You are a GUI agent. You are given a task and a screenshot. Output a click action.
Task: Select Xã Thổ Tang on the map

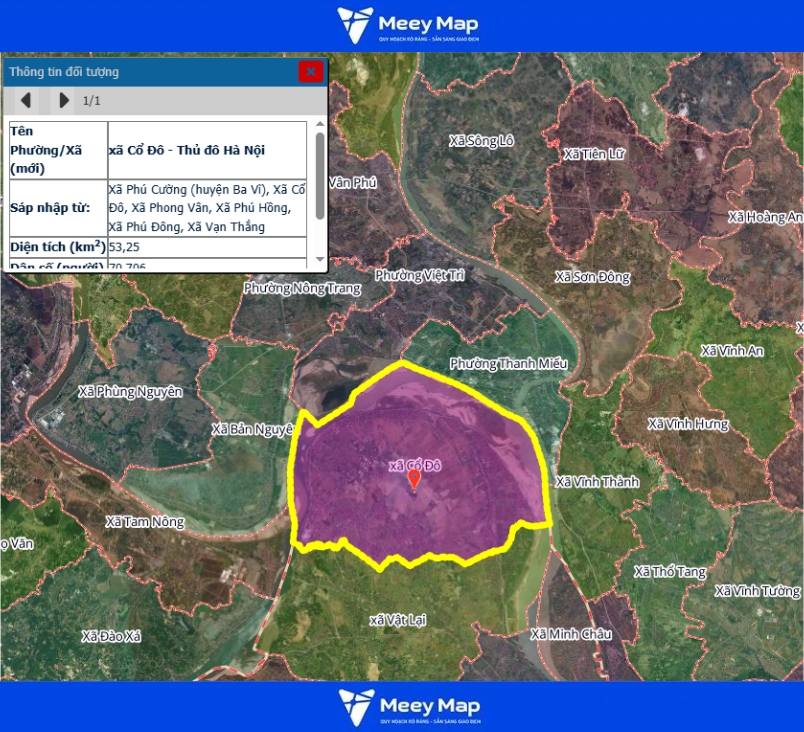click(x=670, y=572)
